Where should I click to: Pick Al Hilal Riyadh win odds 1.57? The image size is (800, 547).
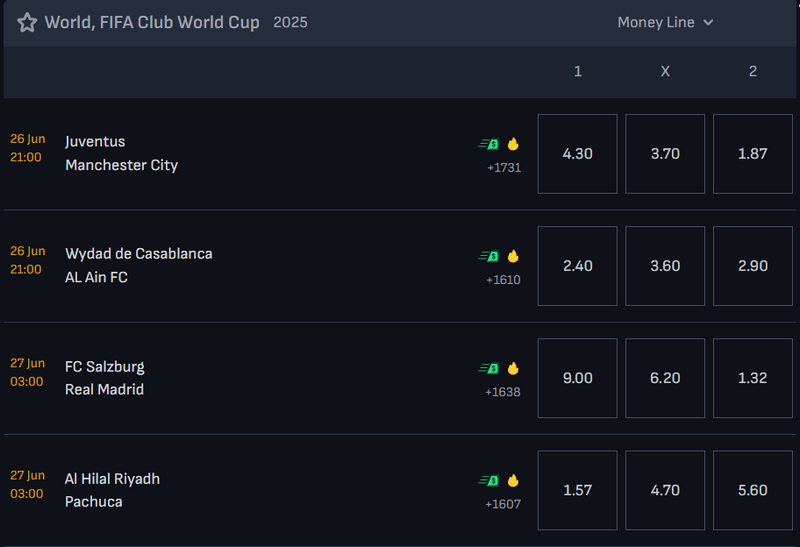pyautogui.click(x=578, y=490)
